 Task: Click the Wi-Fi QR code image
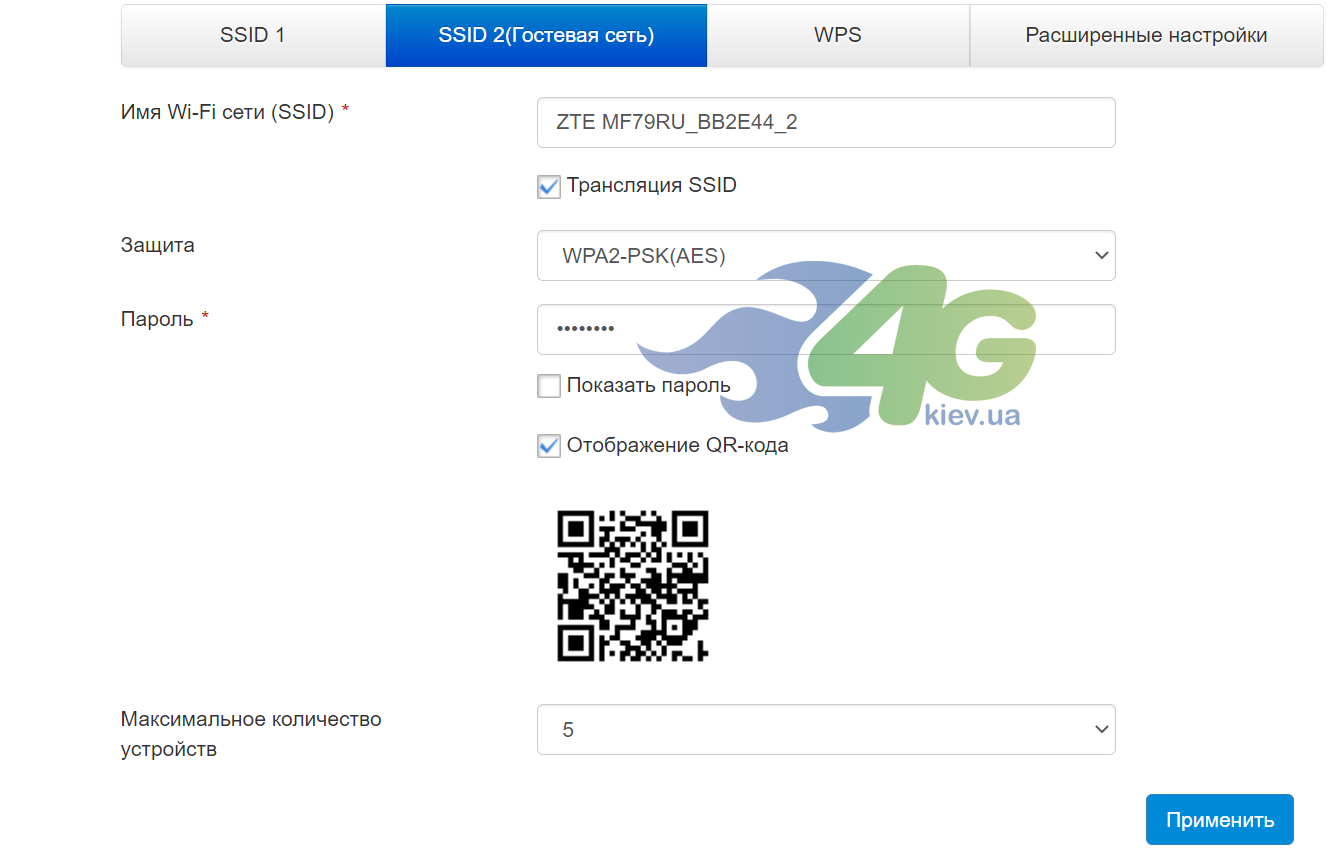tap(633, 586)
